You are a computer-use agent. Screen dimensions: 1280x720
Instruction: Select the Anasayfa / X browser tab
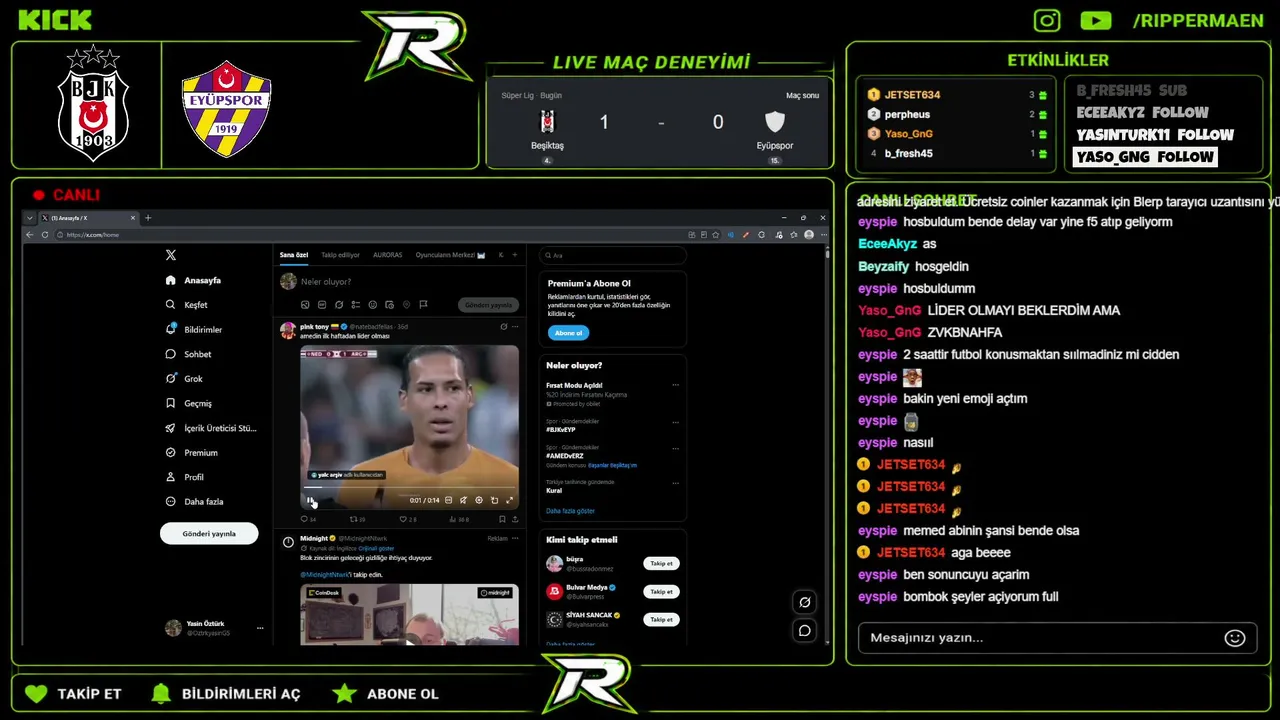88,217
